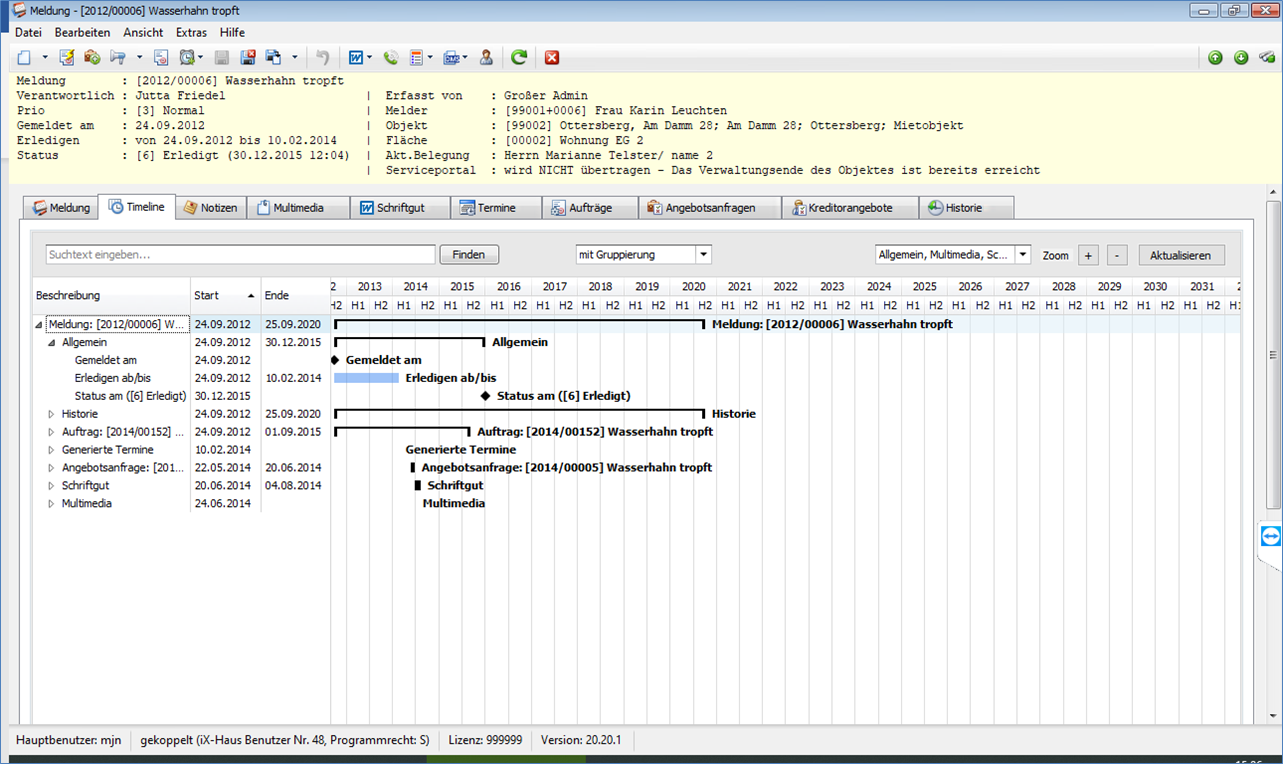Click the Zoom plus button
The width and height of the screenshot is (1283, 764).
coord(1089,255)
